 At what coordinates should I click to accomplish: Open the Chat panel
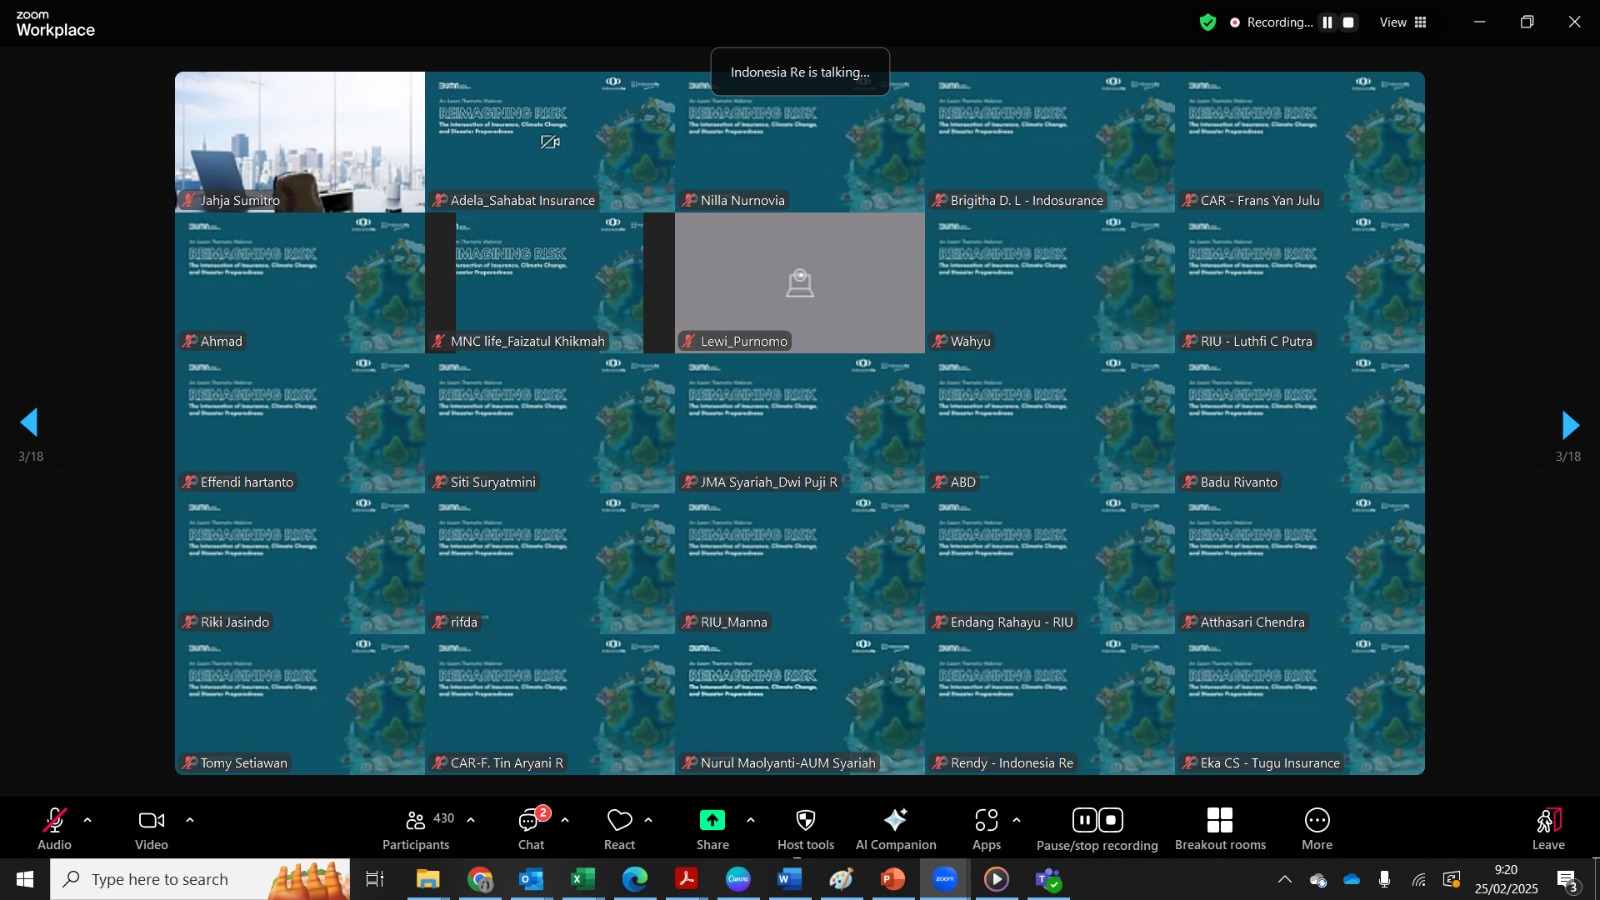pos(531,829)
